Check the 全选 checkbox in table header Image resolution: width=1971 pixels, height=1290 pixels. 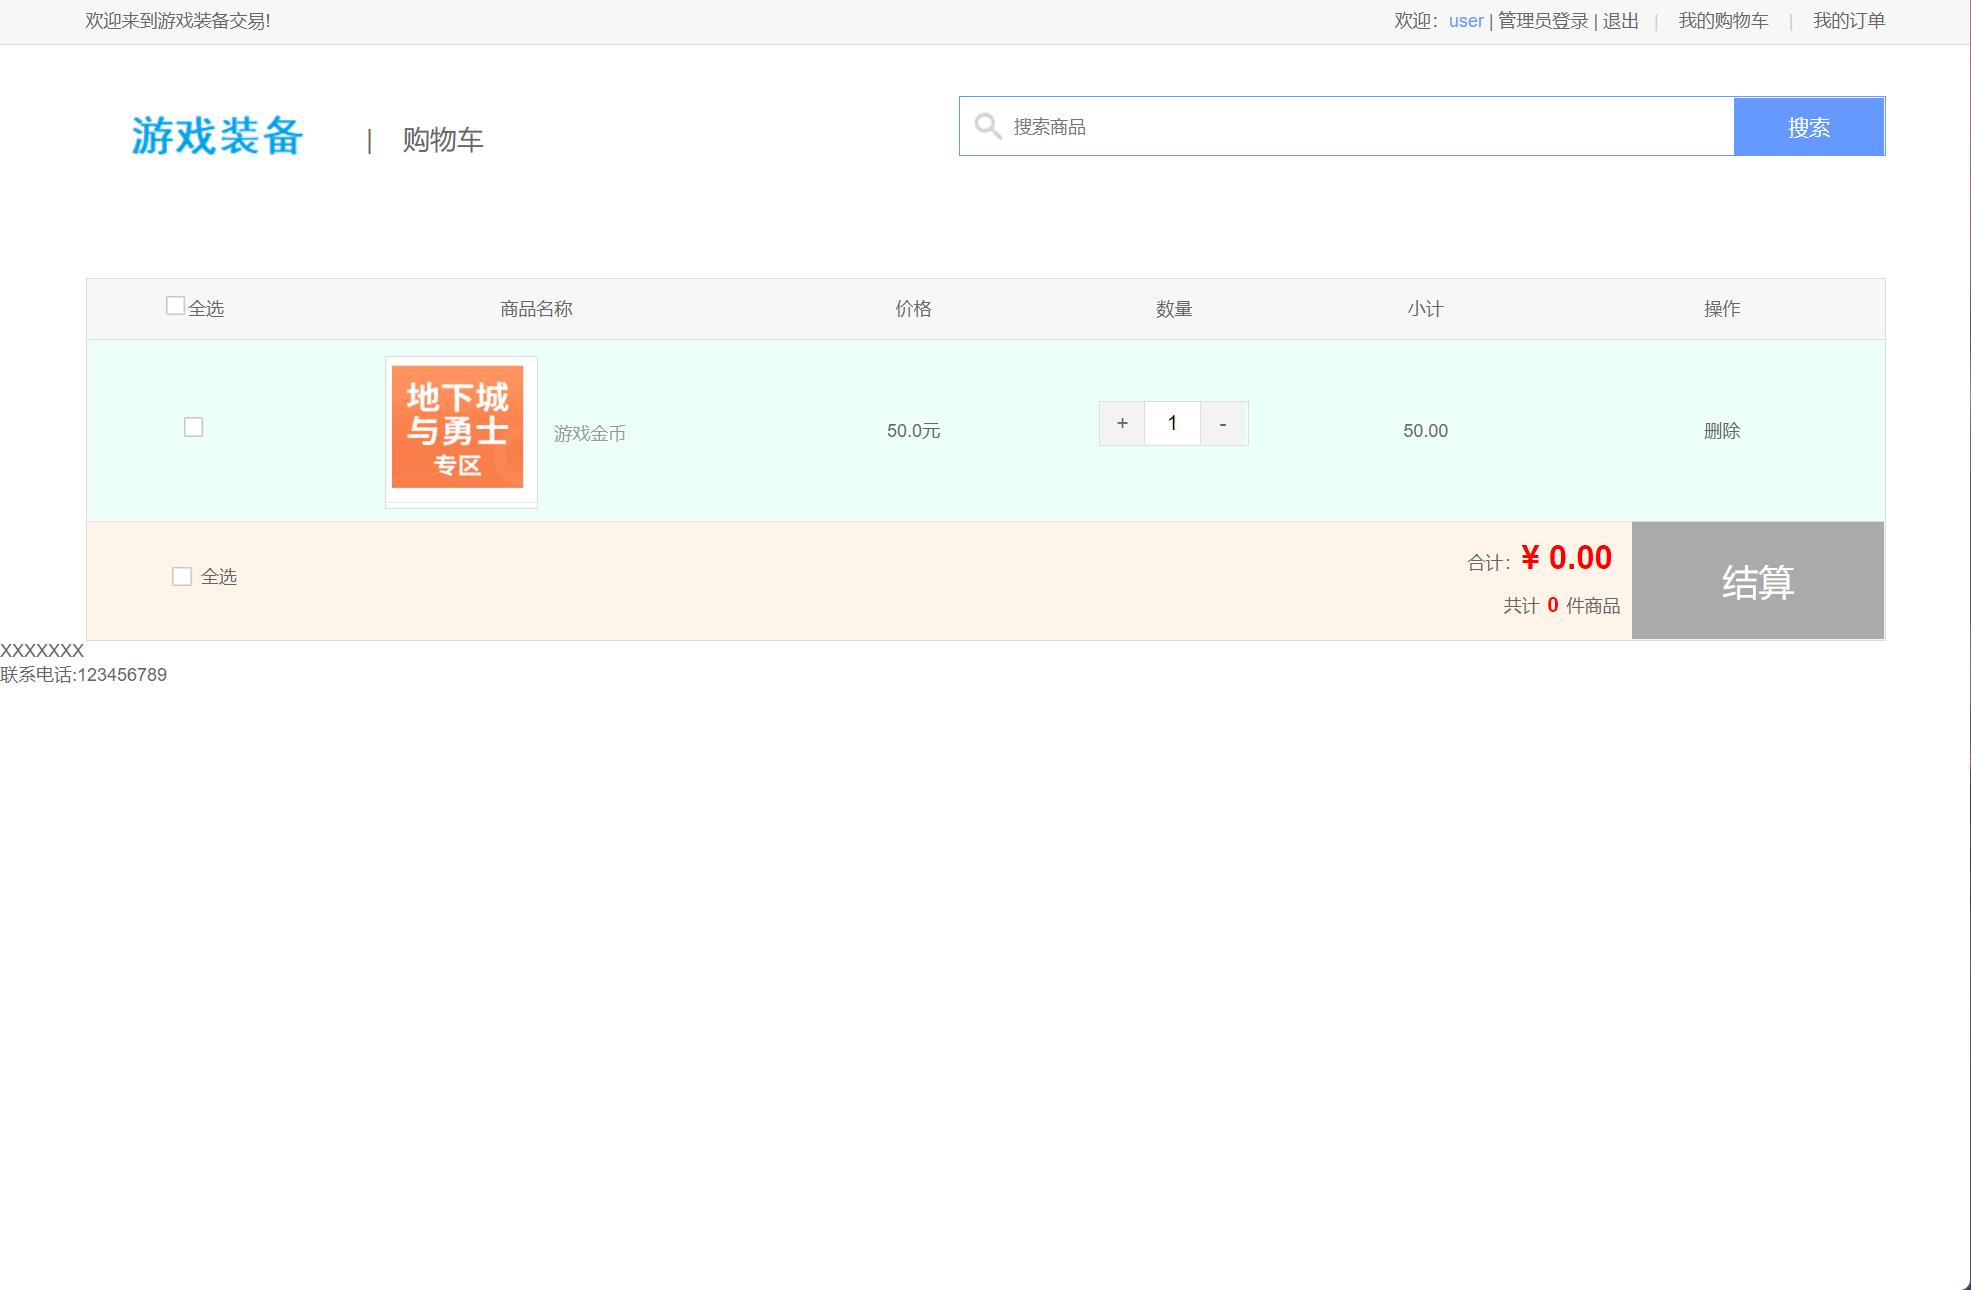point(174,303)
